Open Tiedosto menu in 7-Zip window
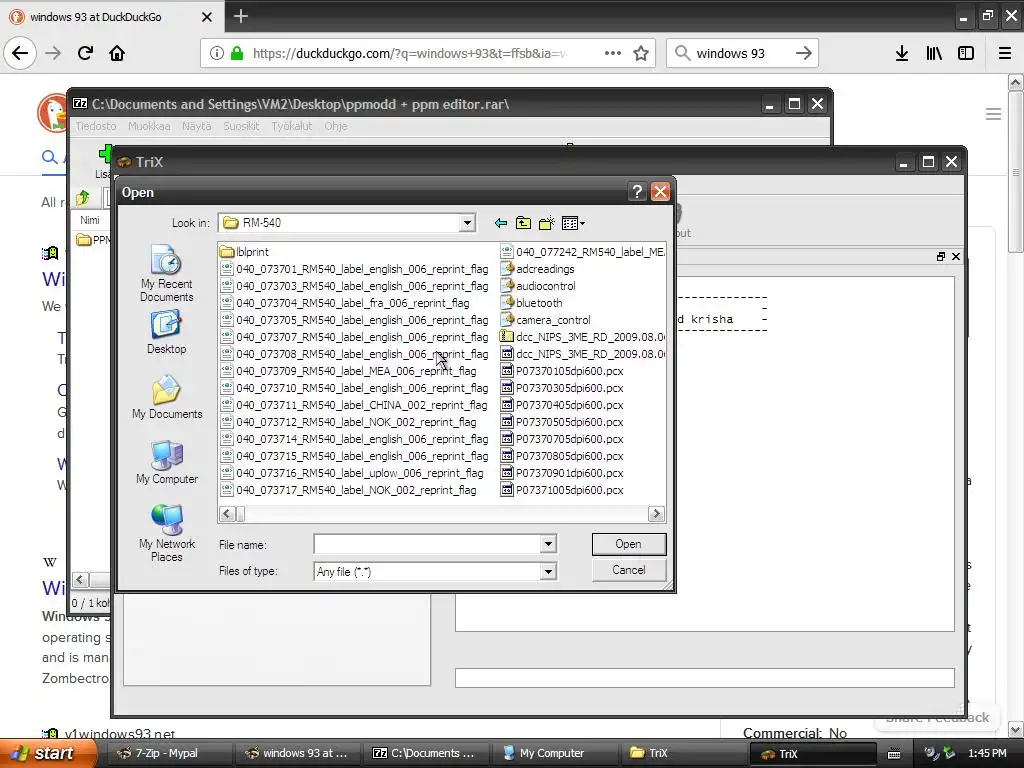Viewport: 1024px width, 768px height. coord(95,126)
